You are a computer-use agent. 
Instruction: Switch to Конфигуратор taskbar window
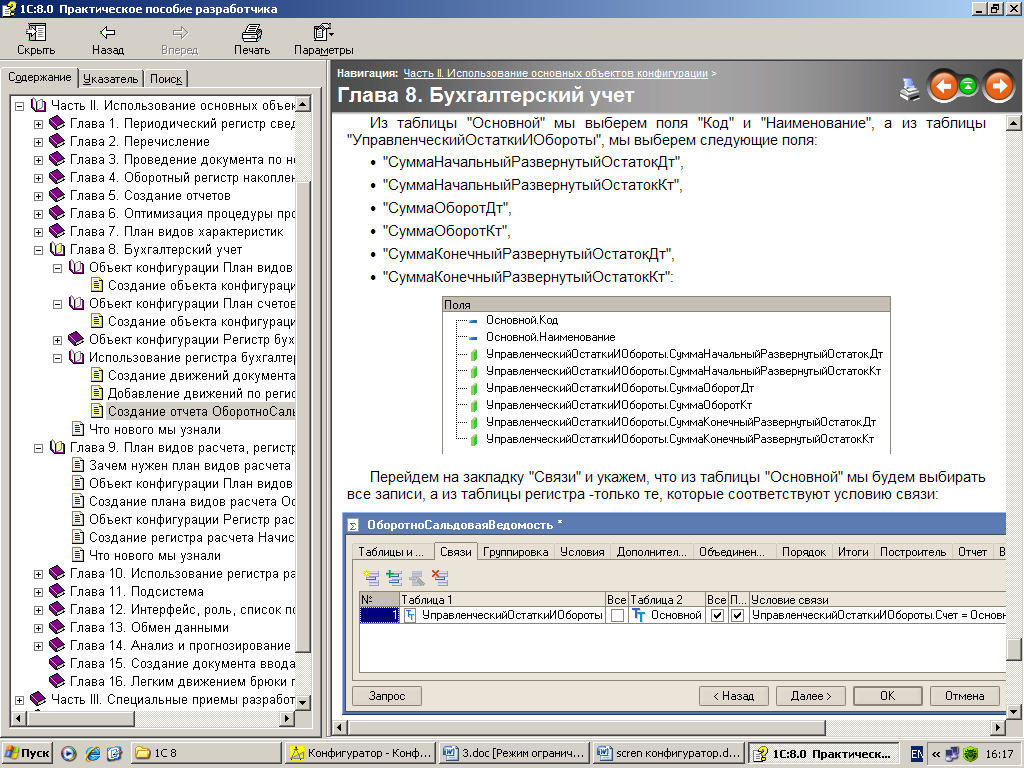point(357,753)
